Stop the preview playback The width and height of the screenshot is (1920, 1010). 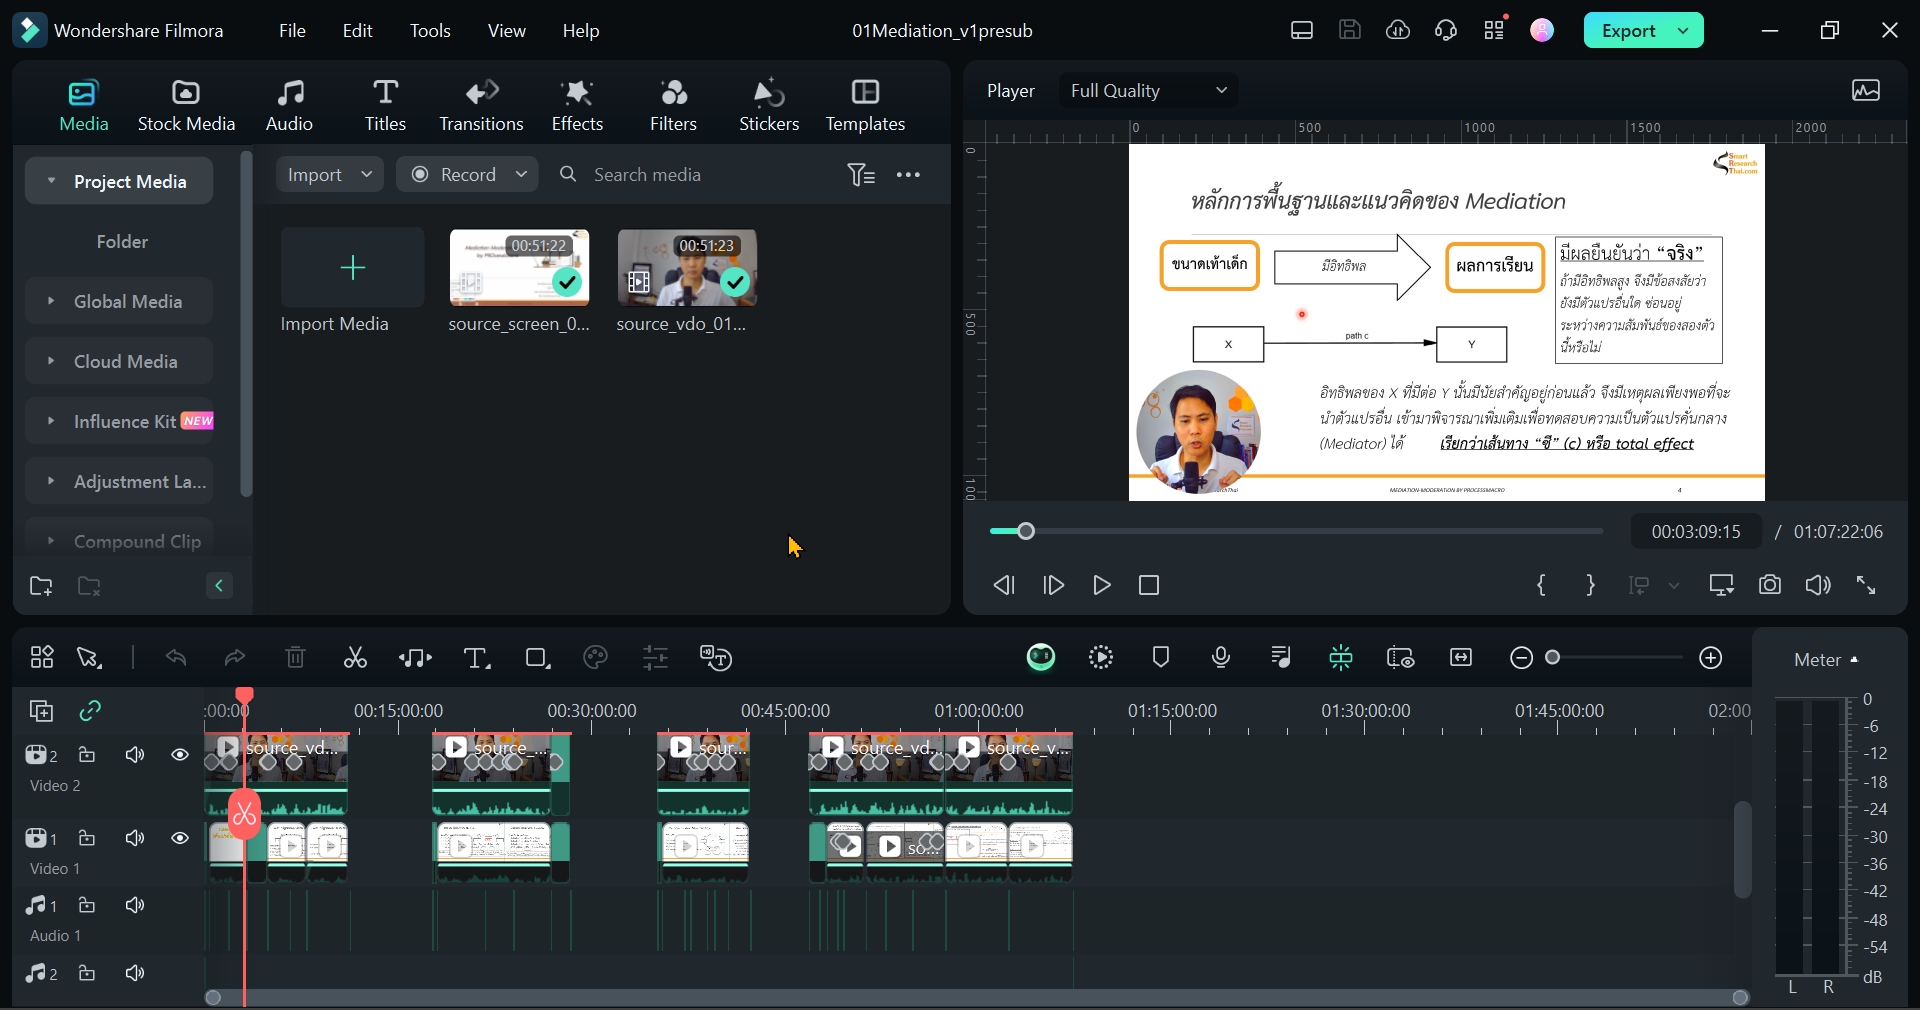(1149, 585)
